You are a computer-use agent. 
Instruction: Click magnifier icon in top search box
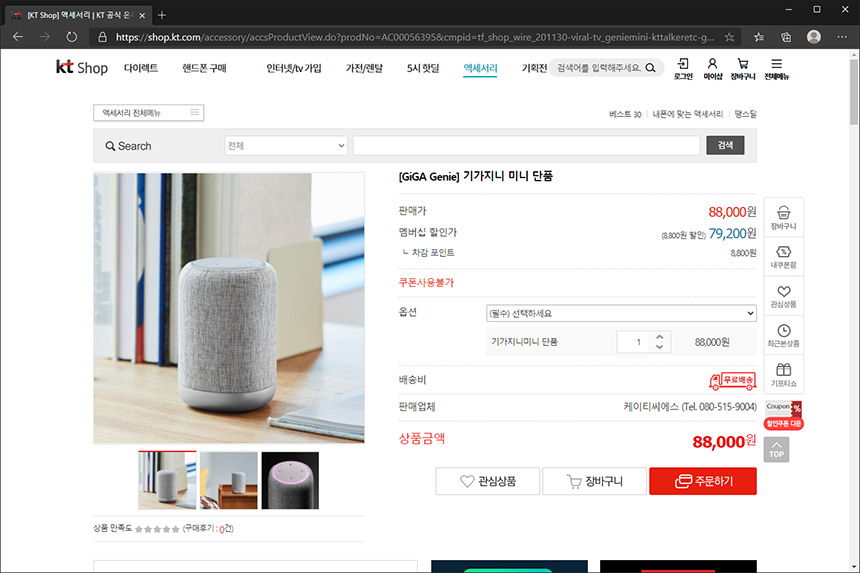pyautogui.click(x=650, y=68)
